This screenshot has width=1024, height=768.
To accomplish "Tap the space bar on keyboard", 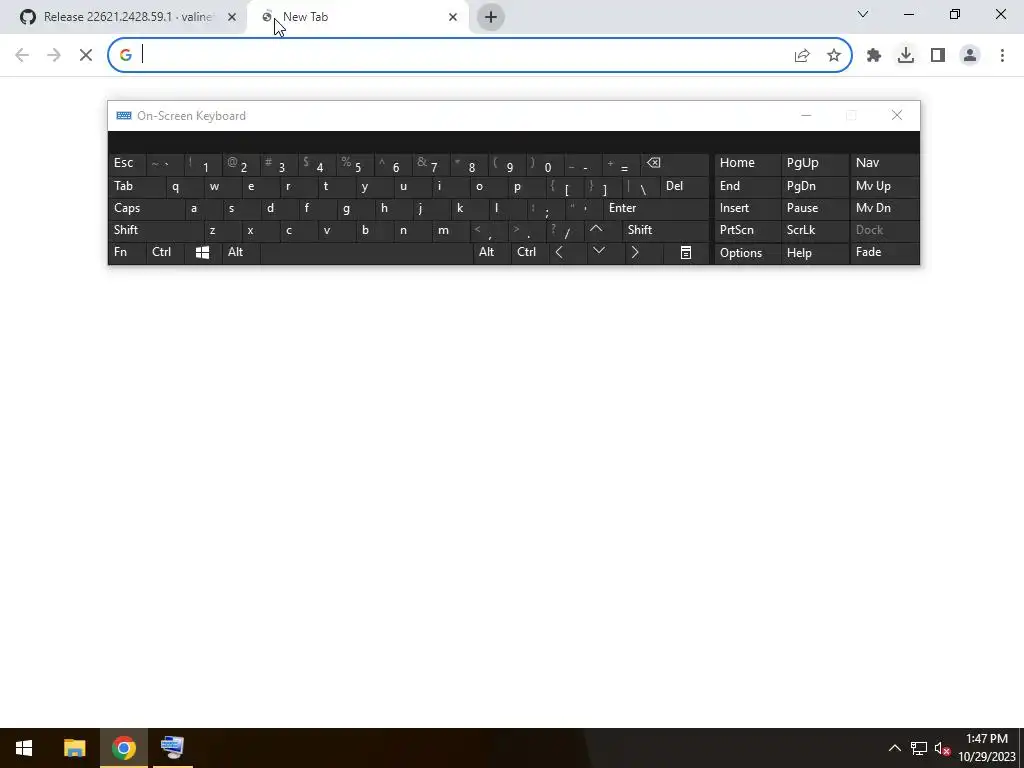I will tap(366, 253).
